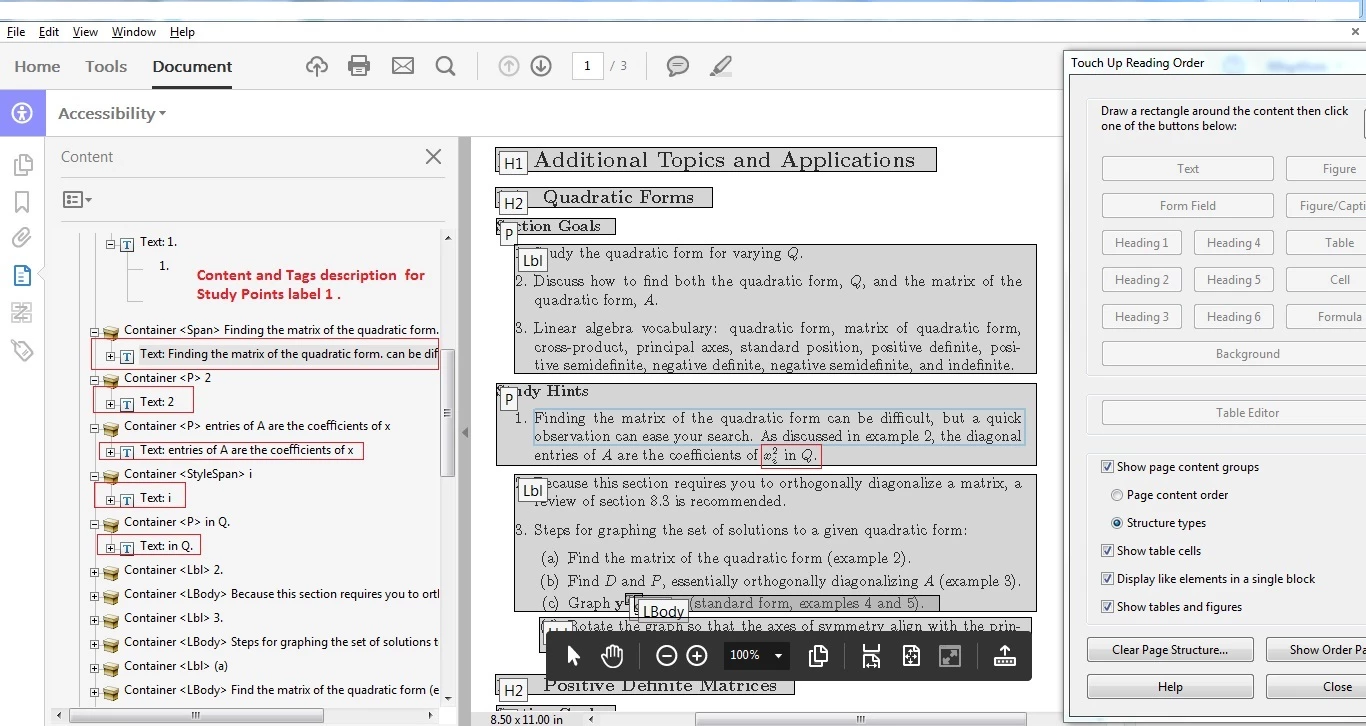The height and width of the screenshot is (726, 1366).
Task: Click the page number input field
Action: coord(587,66)
